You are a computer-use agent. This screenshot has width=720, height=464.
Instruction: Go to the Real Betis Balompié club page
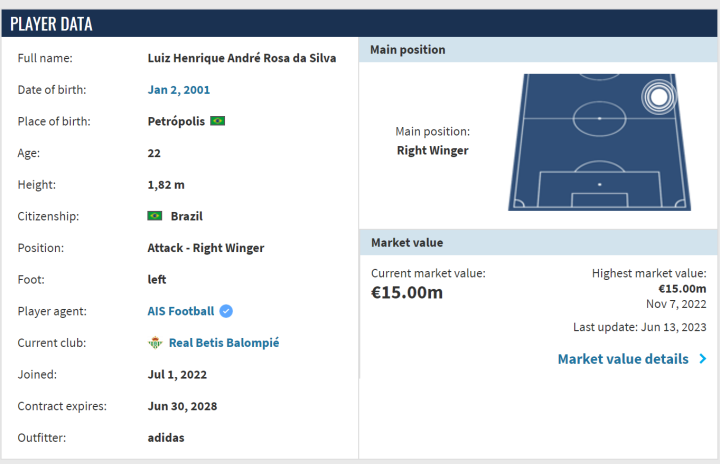[224, 343]
